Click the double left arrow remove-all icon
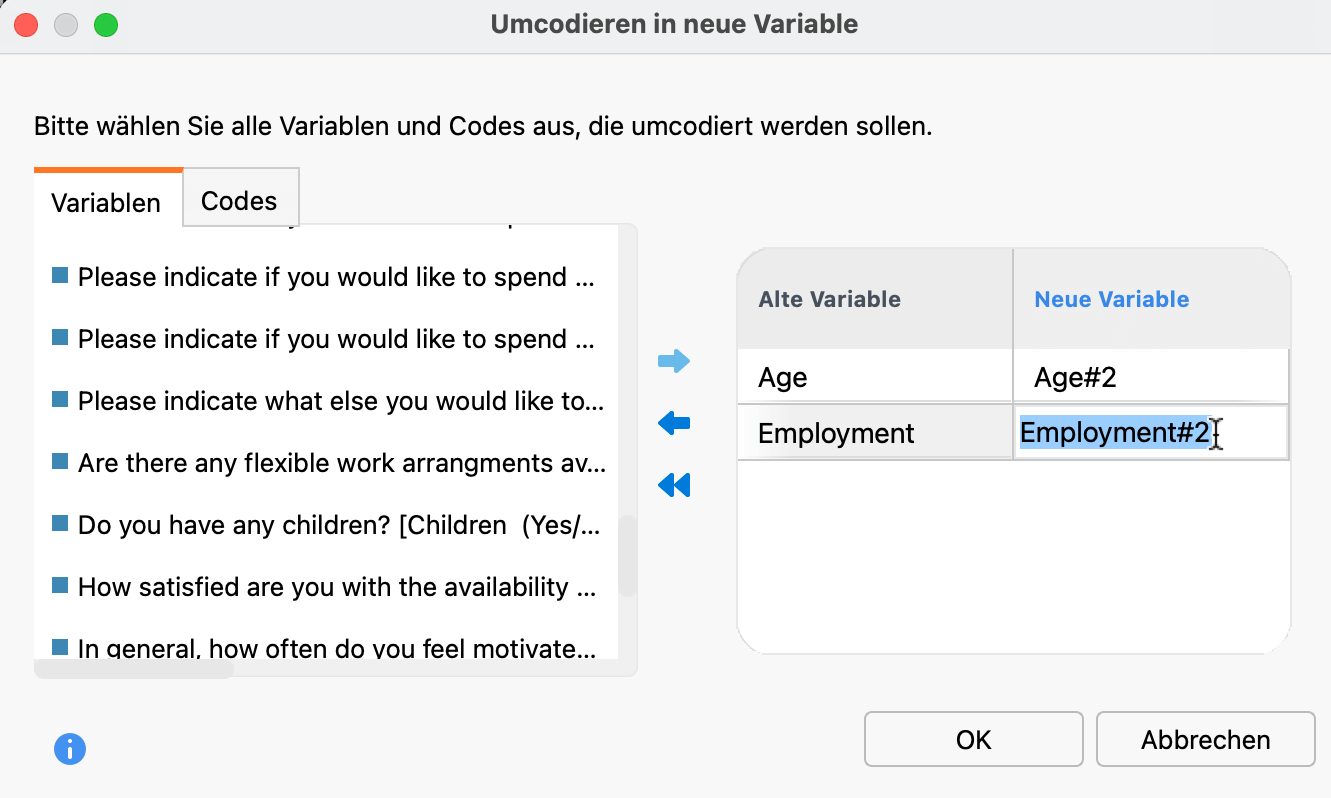The image size is (1331, 798). pyautogui.click(x=674, y=486)
